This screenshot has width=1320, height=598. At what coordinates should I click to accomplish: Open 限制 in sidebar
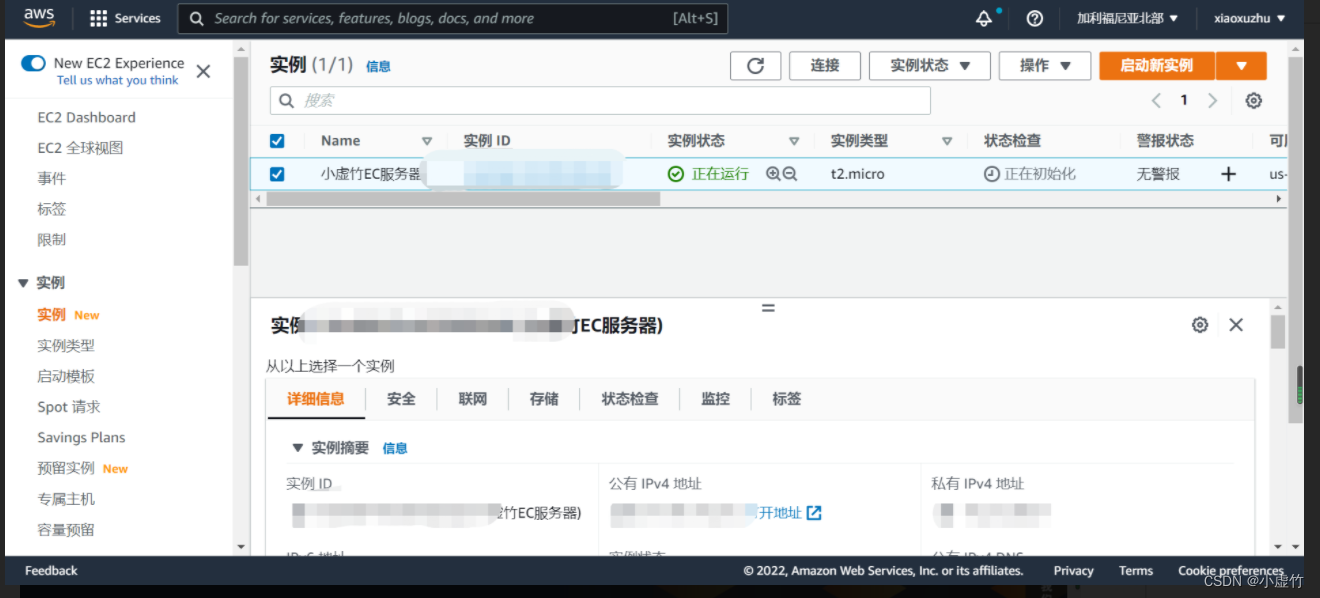(x=52, y=240)
